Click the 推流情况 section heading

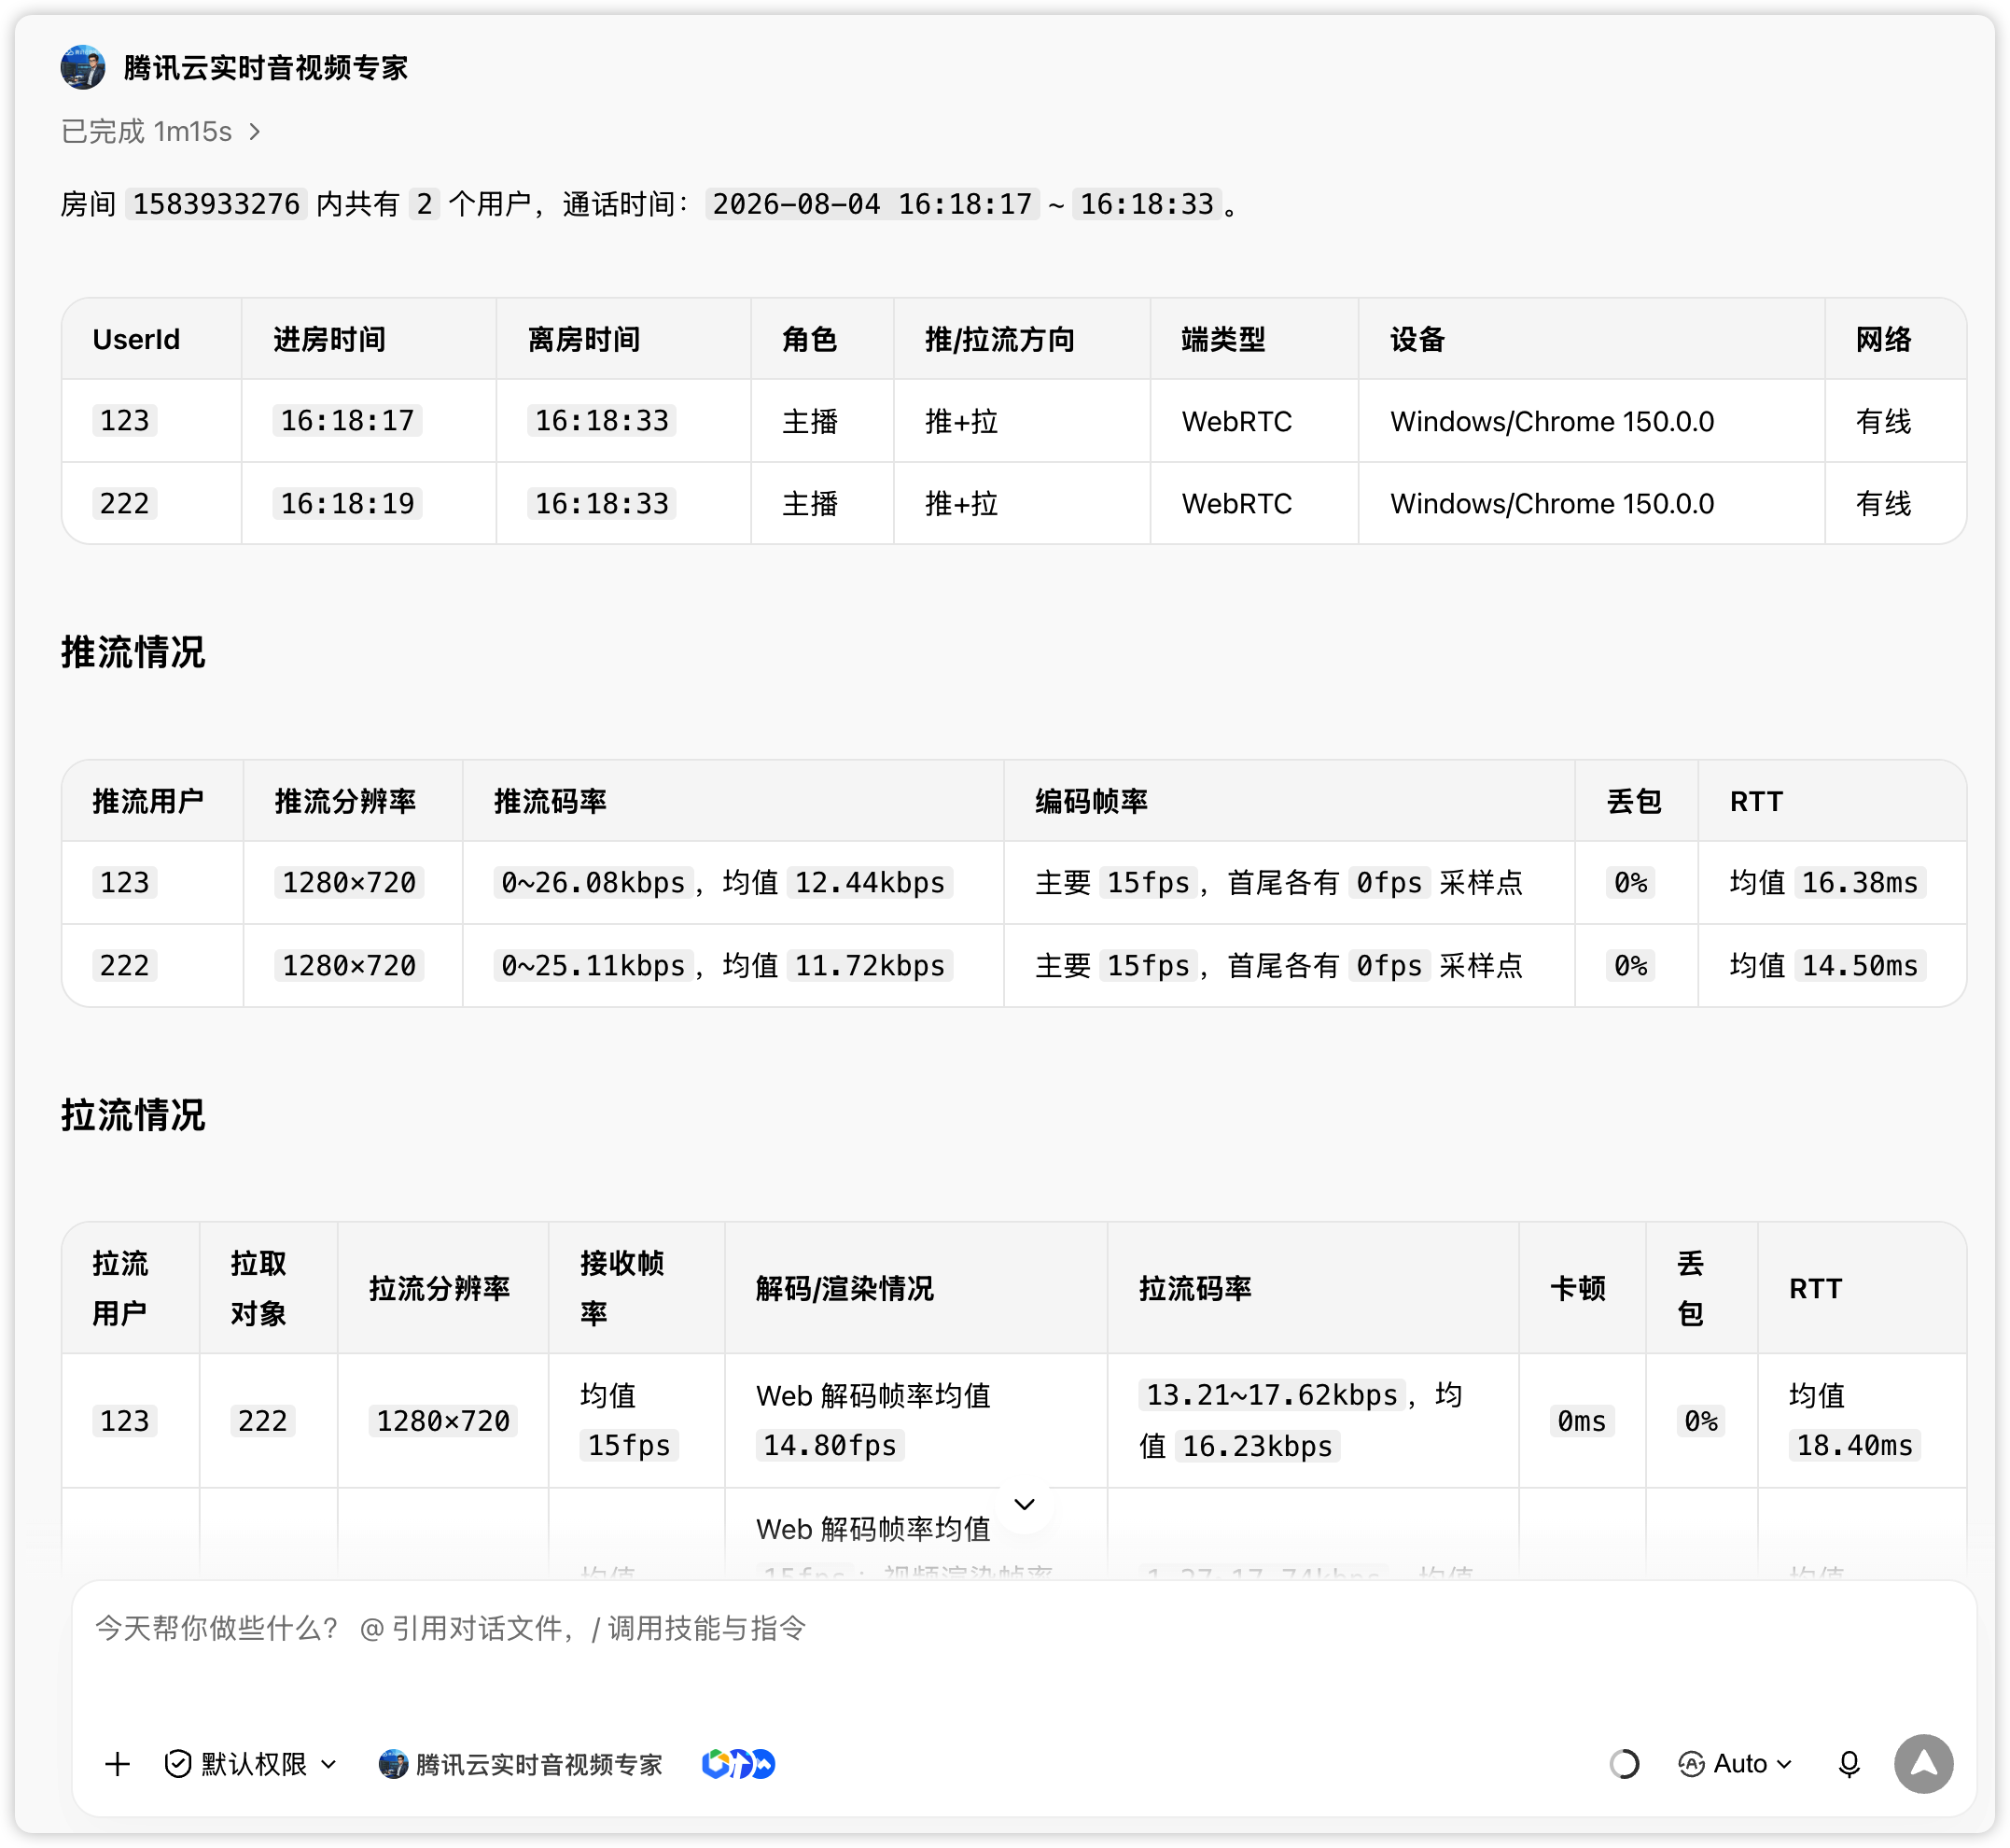pos(133,652)
